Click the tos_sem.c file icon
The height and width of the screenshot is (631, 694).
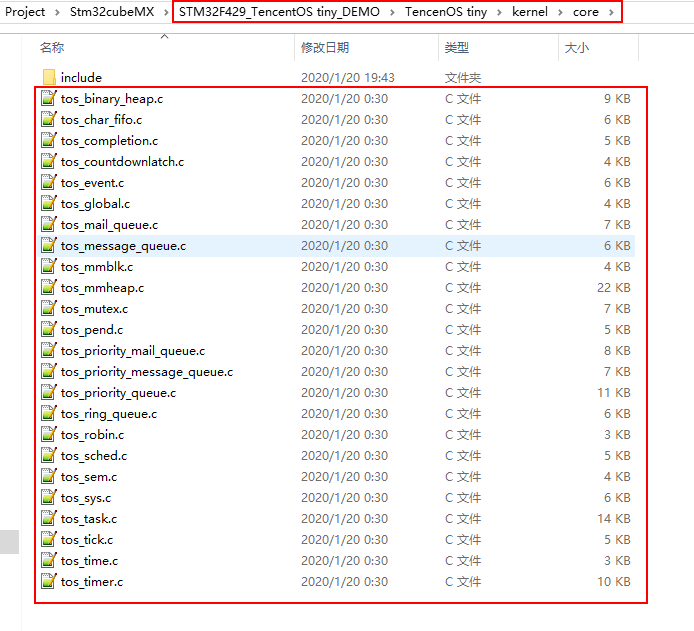click(49, 477)
